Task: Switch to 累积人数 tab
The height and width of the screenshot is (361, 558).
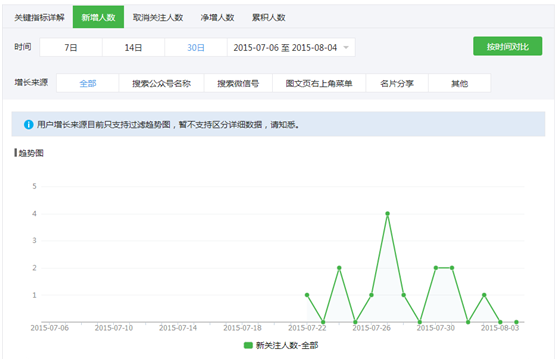Action: coord(268,17)
